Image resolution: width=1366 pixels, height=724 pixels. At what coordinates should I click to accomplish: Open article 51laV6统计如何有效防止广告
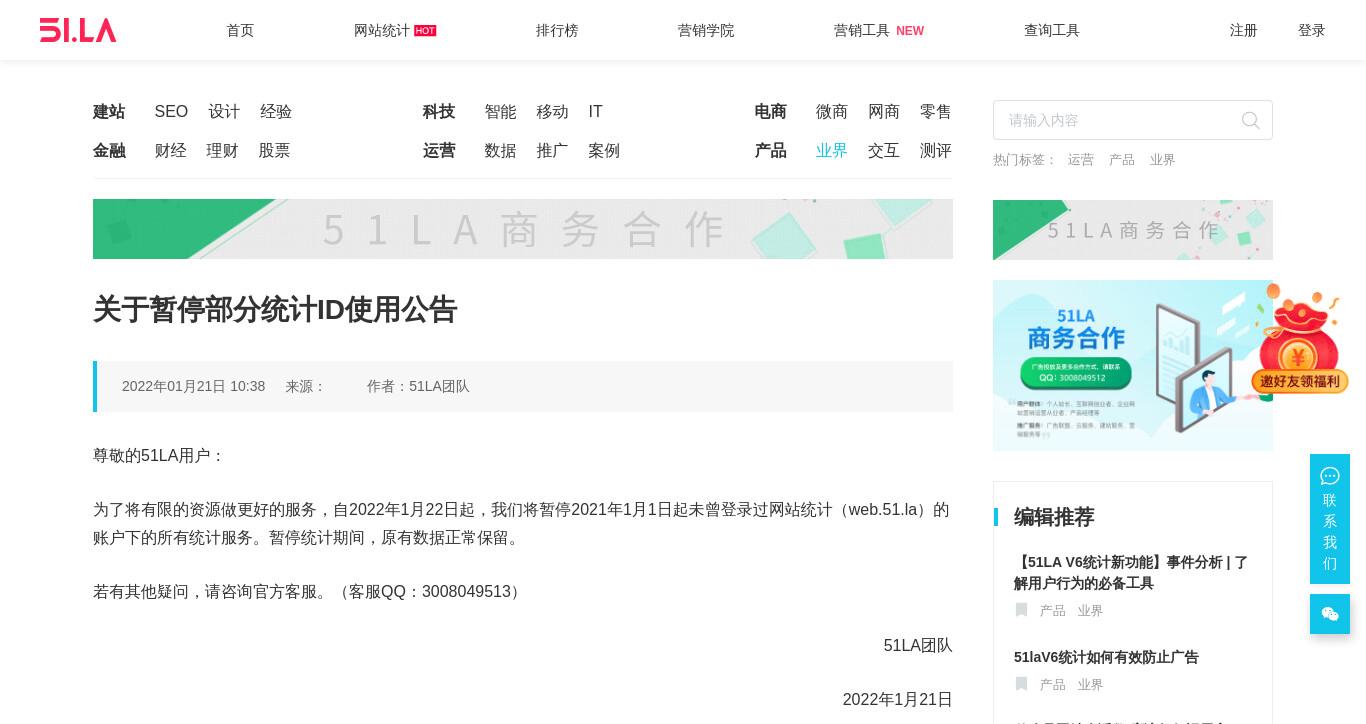coord(1106,657)
